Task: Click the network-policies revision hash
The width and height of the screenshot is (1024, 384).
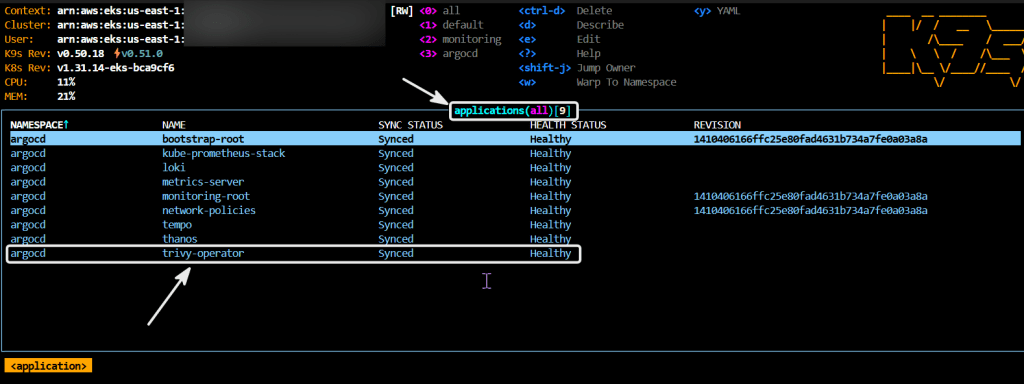Action: click(810, 210)
